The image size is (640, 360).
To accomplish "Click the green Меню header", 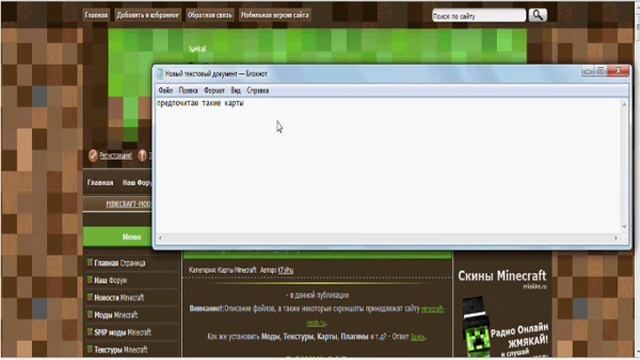I will tap(118, 237).
